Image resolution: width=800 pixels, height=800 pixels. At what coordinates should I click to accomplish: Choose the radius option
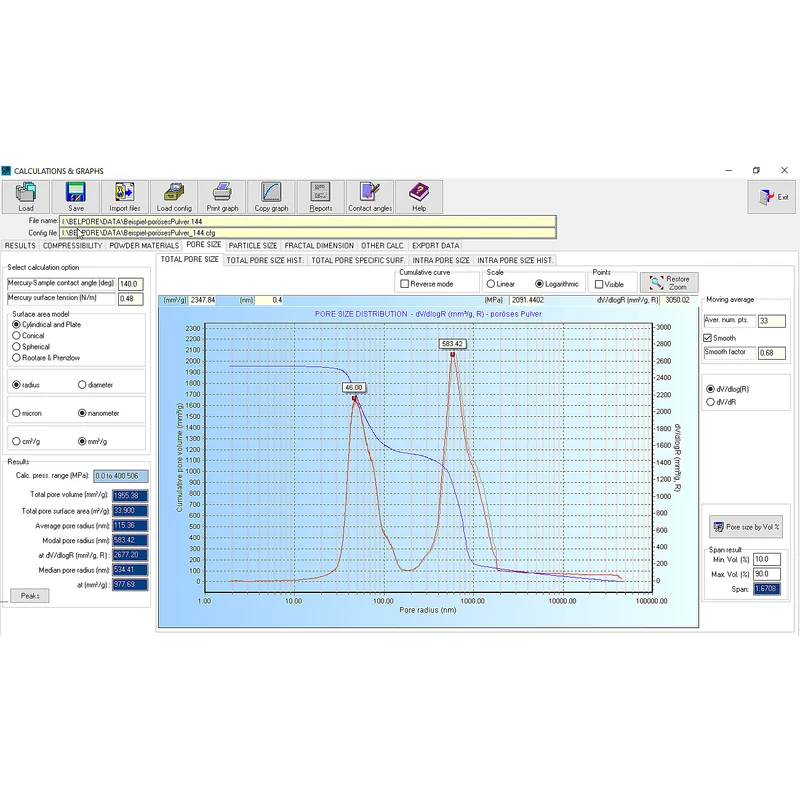pyautogui.click(x=16, y=385)
